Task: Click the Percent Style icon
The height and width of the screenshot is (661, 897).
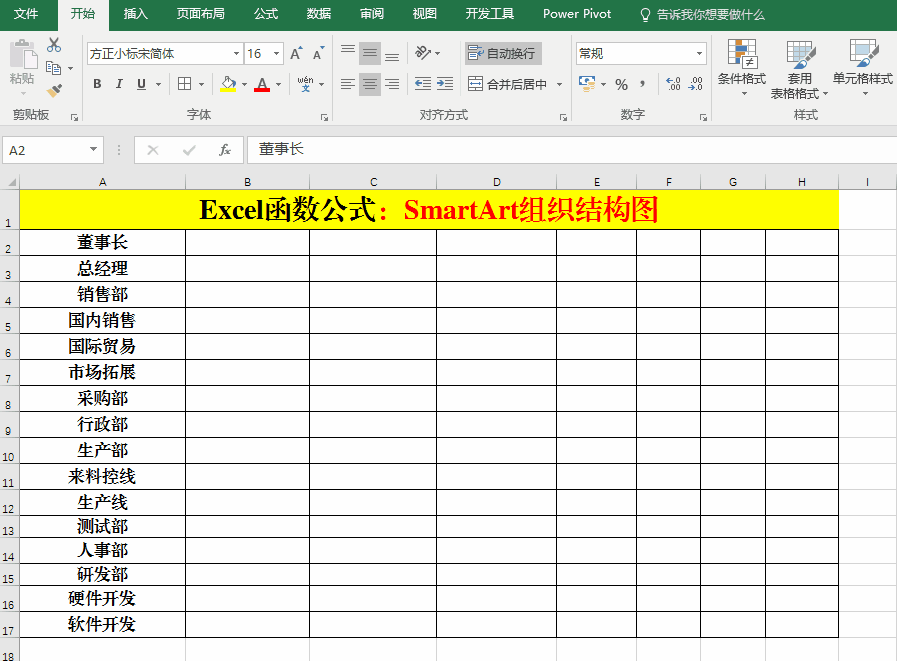Action: tap(621, 84)
